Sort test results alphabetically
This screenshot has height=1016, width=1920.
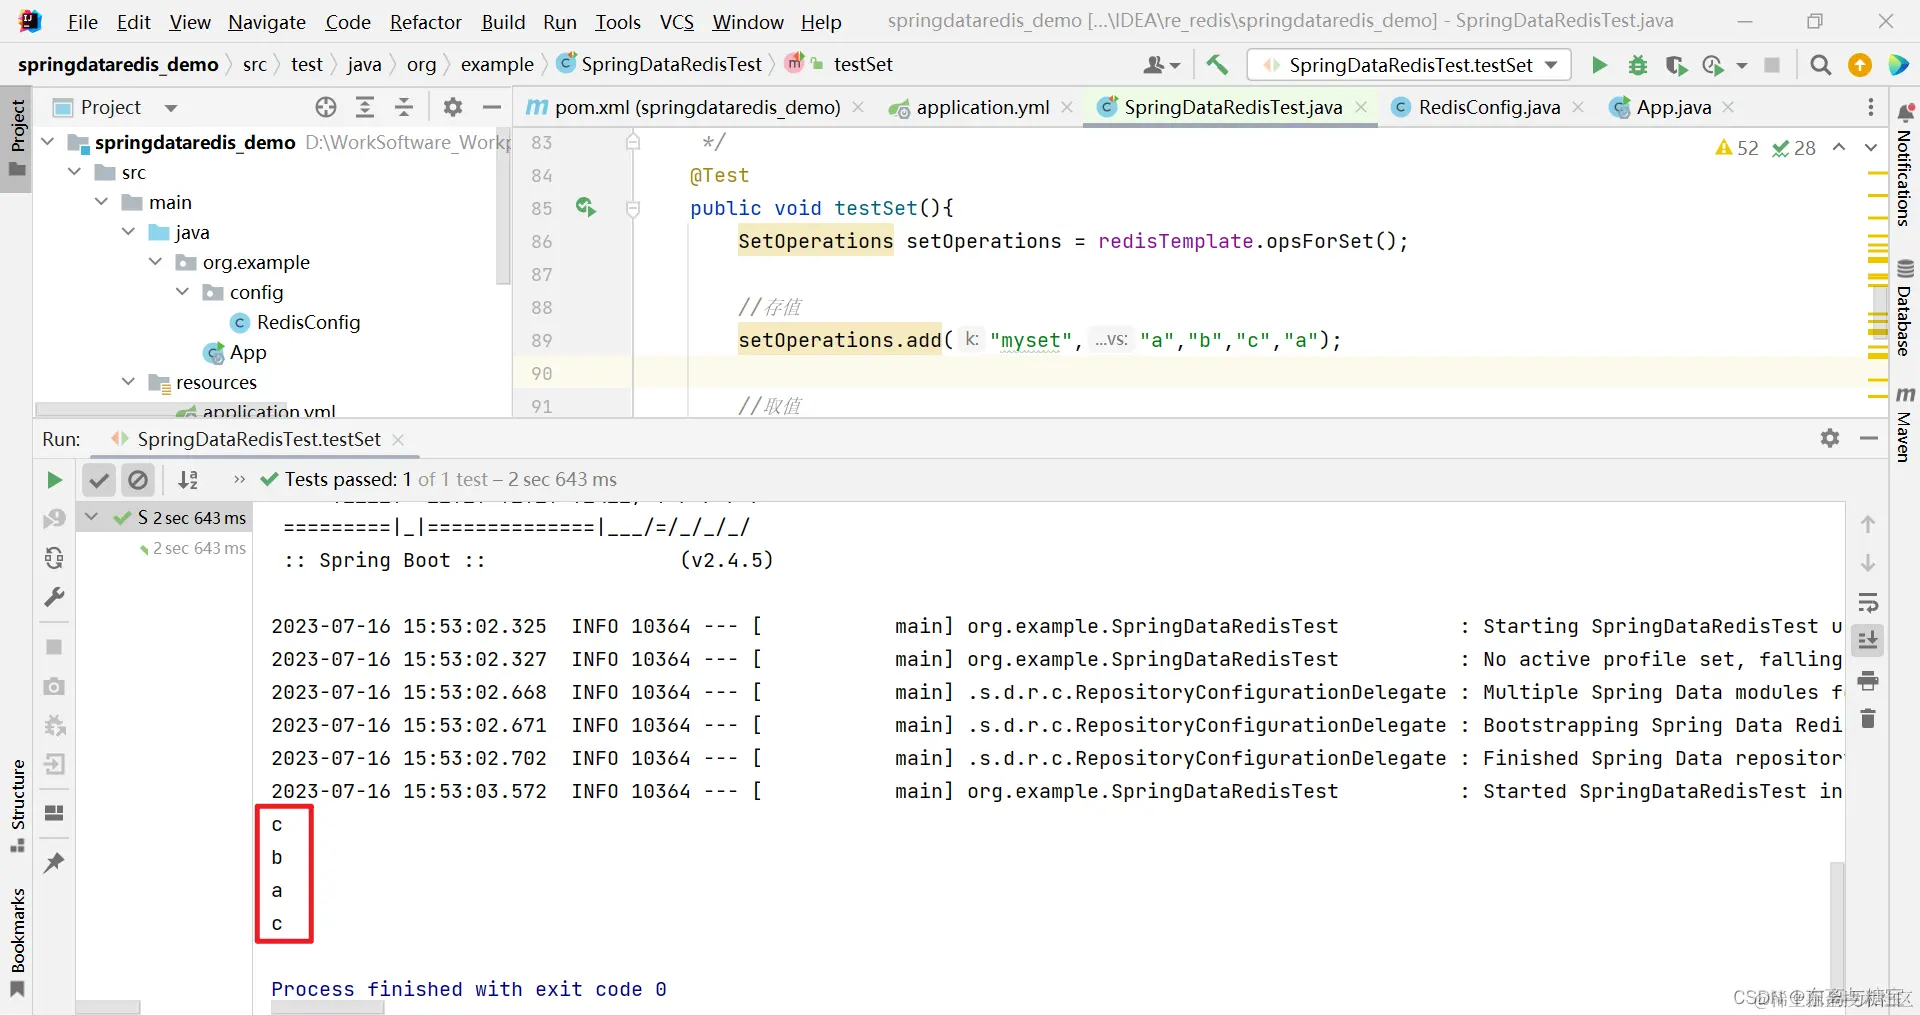click(188, 480)
